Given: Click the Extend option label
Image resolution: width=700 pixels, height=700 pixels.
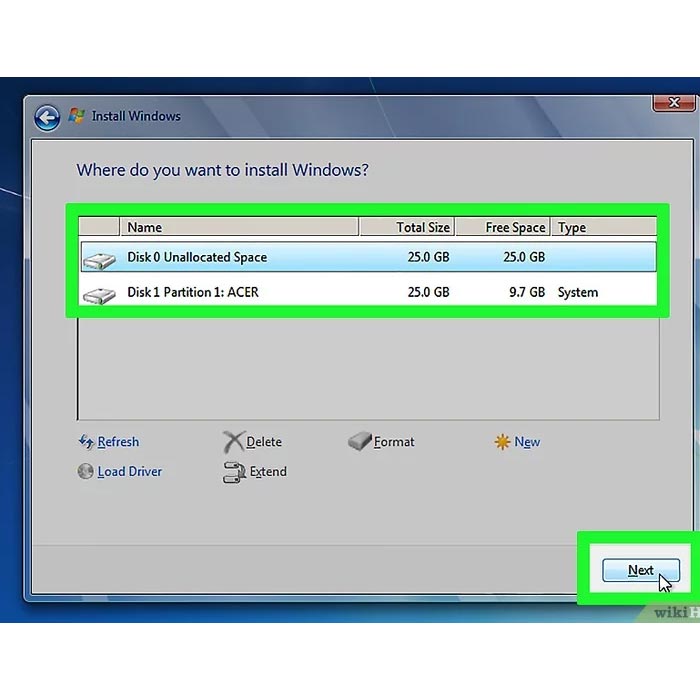Looking at the screenshot, I should pyautogui.click(x=268, y=471).
